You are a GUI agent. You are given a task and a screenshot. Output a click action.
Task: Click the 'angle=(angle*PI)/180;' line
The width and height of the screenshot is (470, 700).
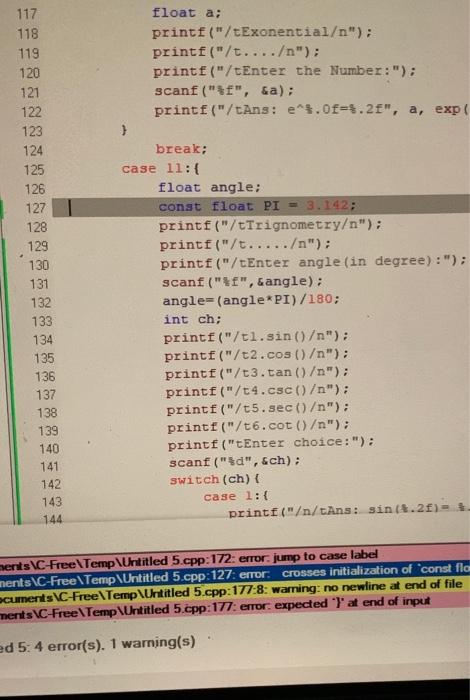251,300
